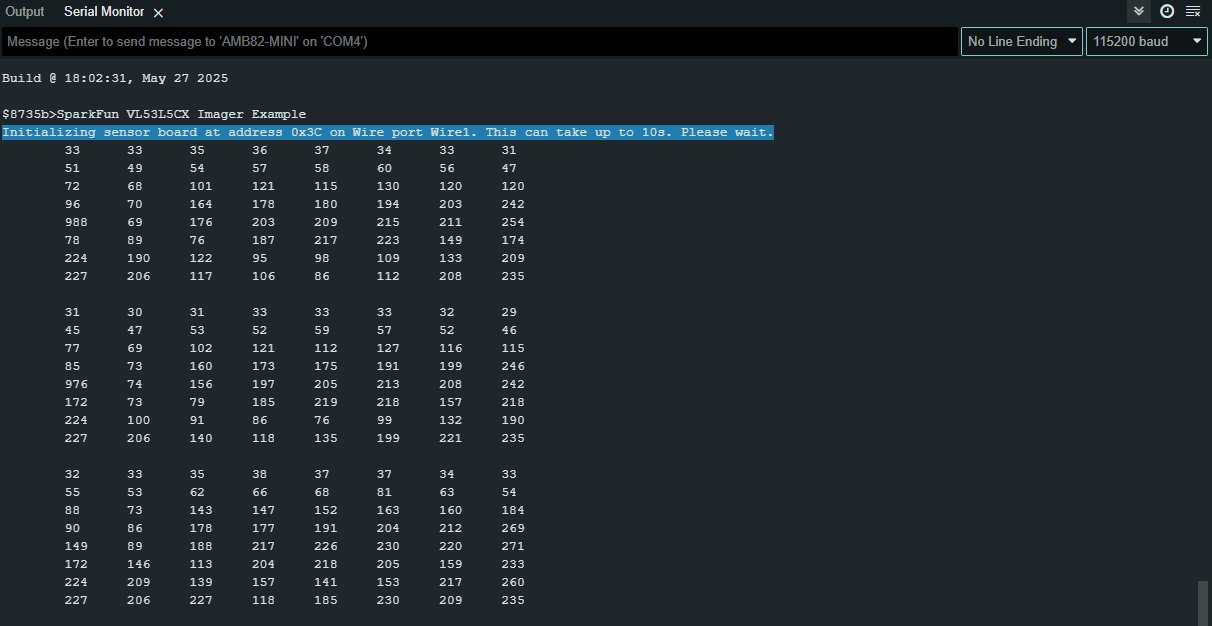The image size is (1212, 626).
Task: Click the 271 reading value
Action: coord(513,546)
